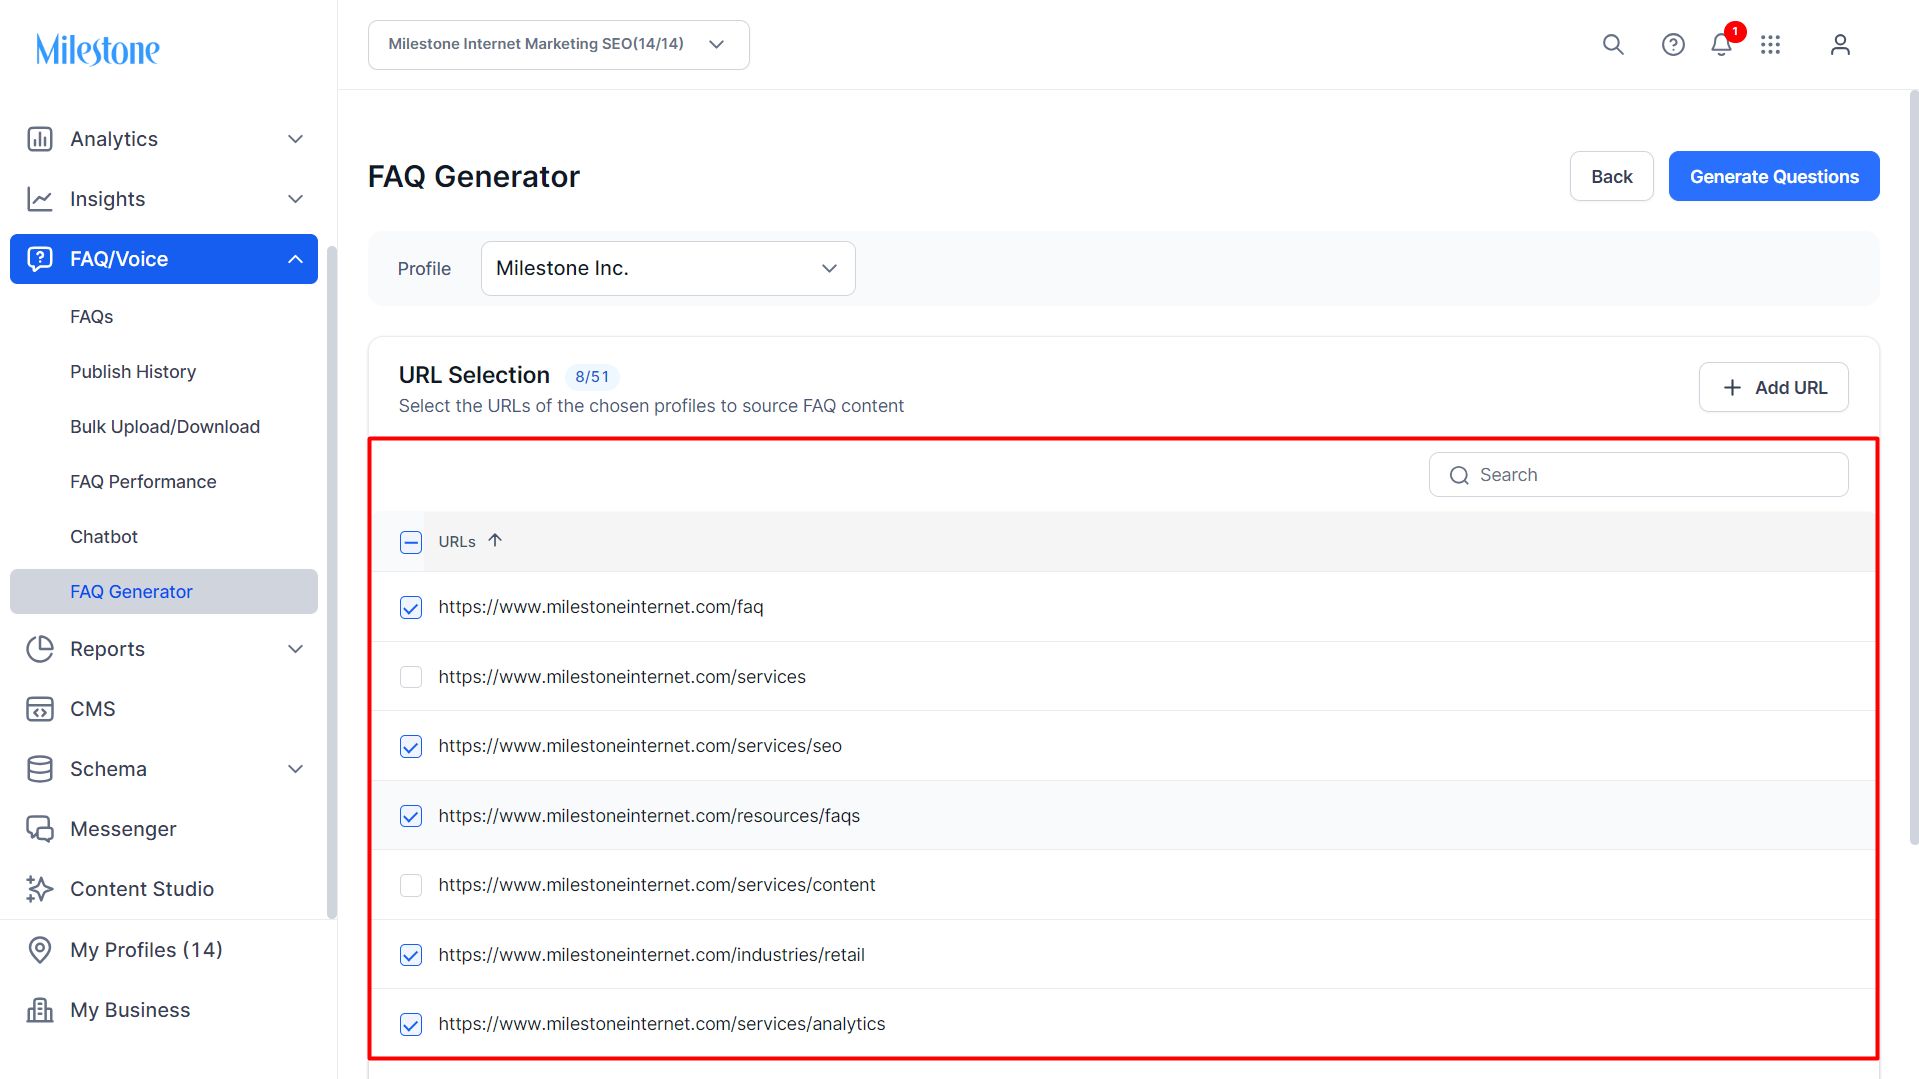Click the Insights line graph icon
Screen dimensions: 1919x1079
[x=40, y=199]
